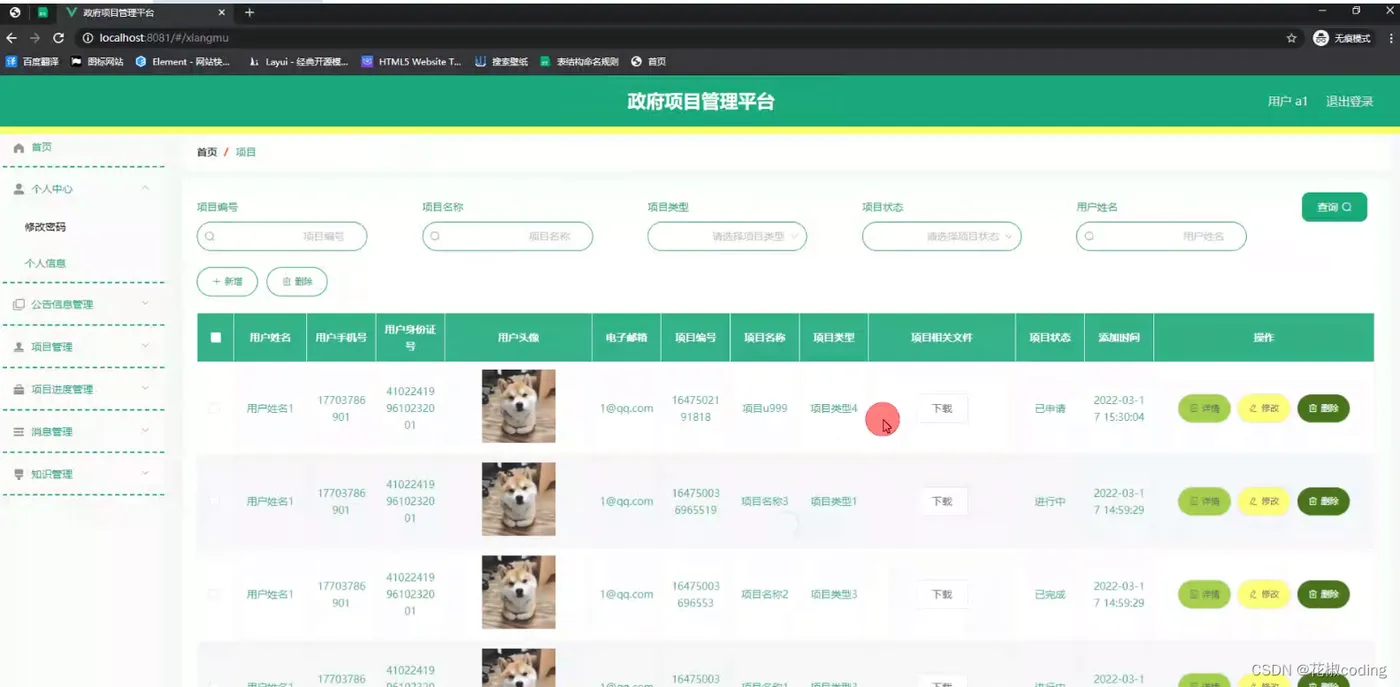The height and width of the screenshot is (687, 1400).
Task: Click the icon beside 项目进度管理
Action: [x=18, y=389]
